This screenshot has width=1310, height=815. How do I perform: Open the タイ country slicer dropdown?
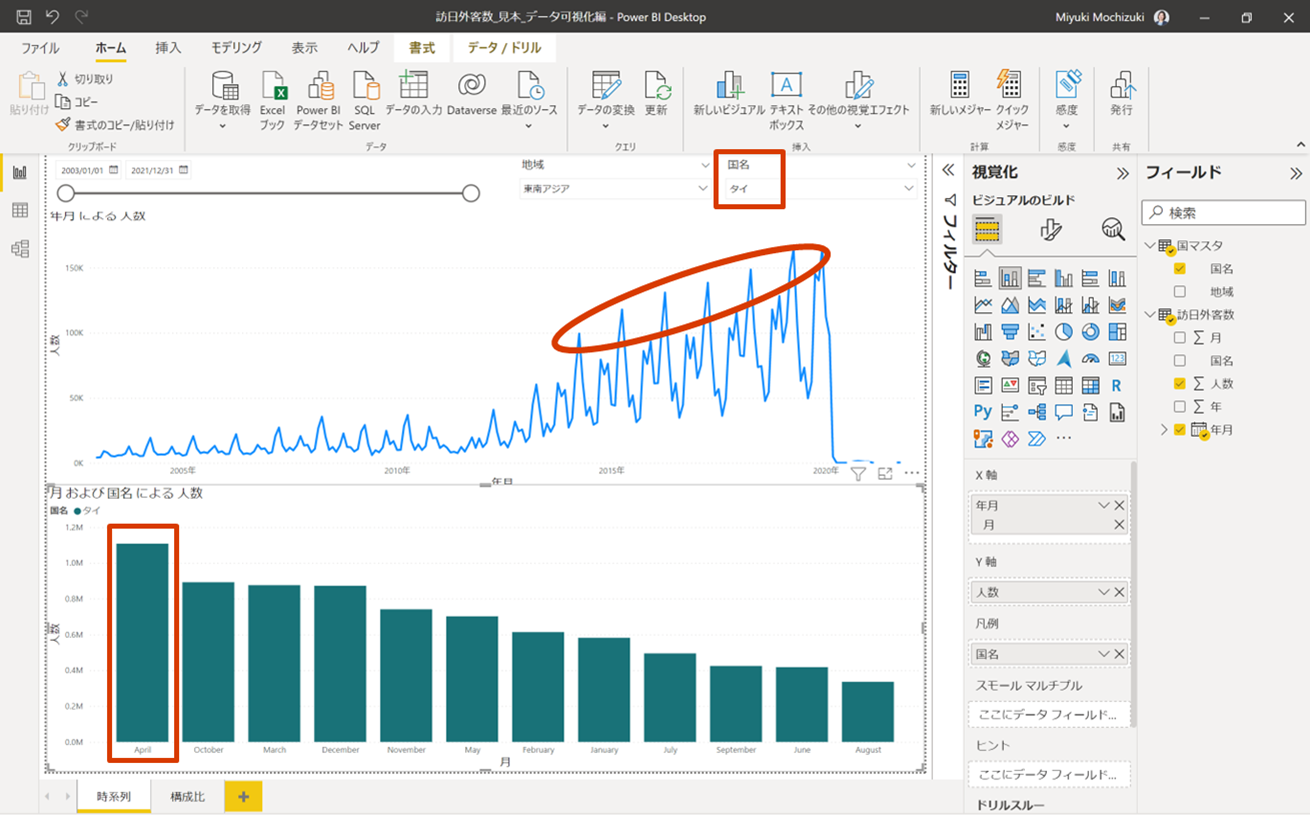click(909, 188)
